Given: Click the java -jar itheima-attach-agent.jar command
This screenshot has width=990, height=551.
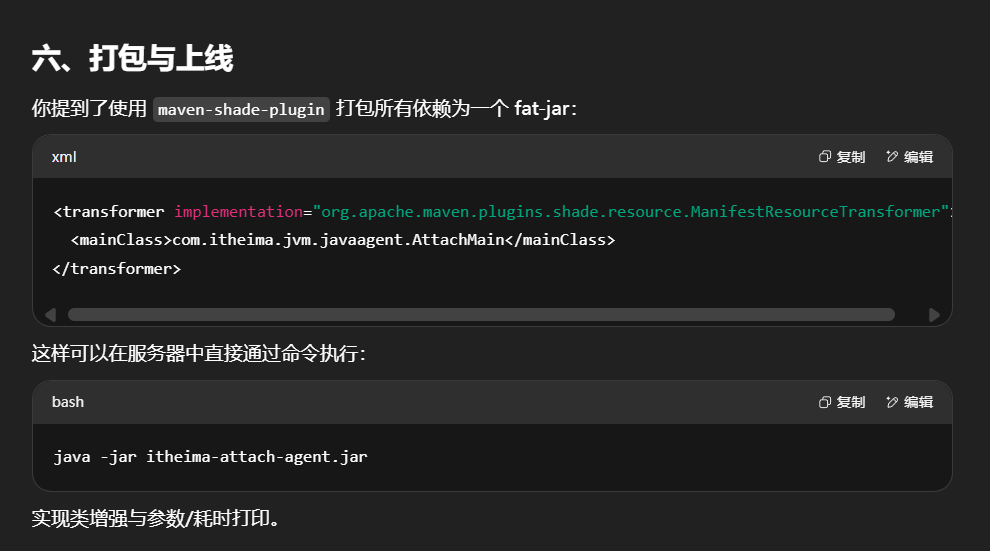Looking at the screenshot, I should 211,458.
